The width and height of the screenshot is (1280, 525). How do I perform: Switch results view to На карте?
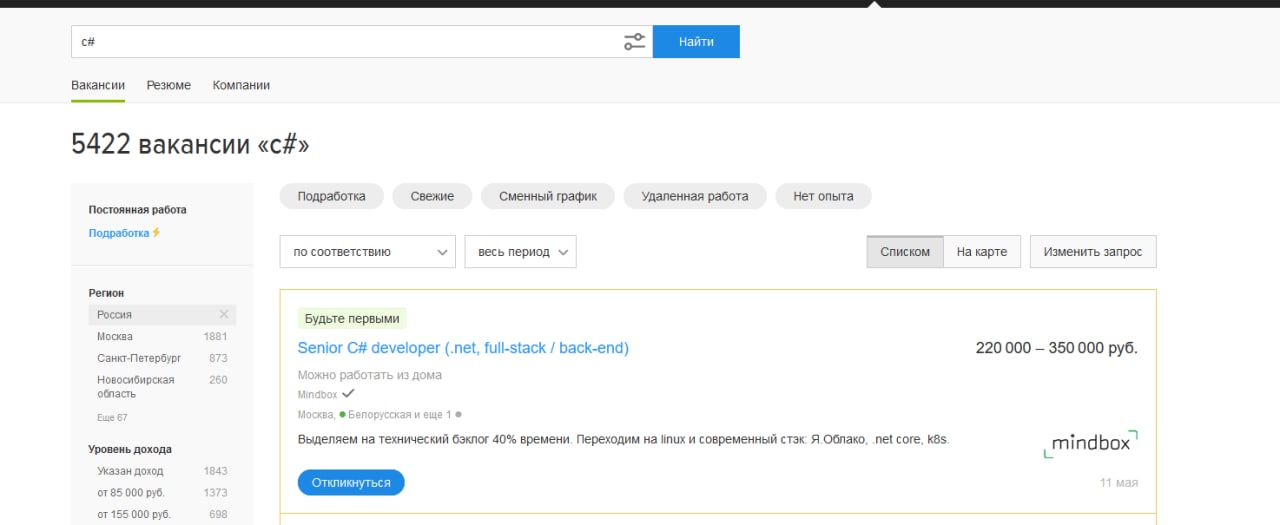pos(982,252)
